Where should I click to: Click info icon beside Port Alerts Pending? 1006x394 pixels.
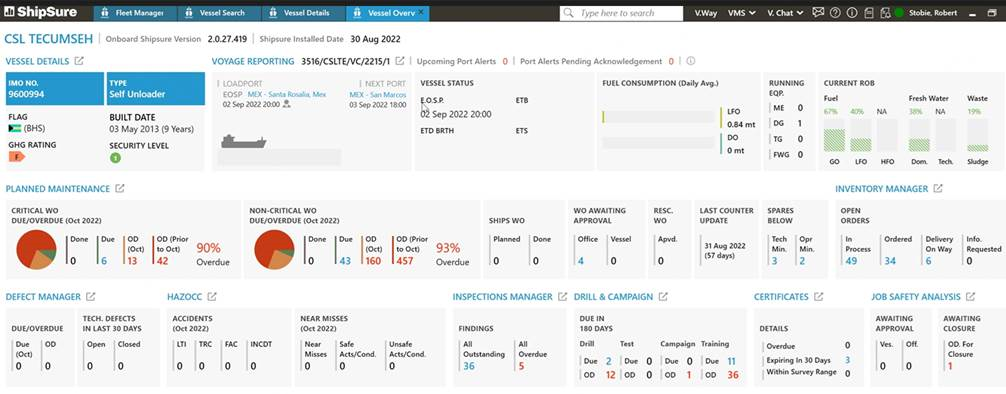tap(690, 62)
